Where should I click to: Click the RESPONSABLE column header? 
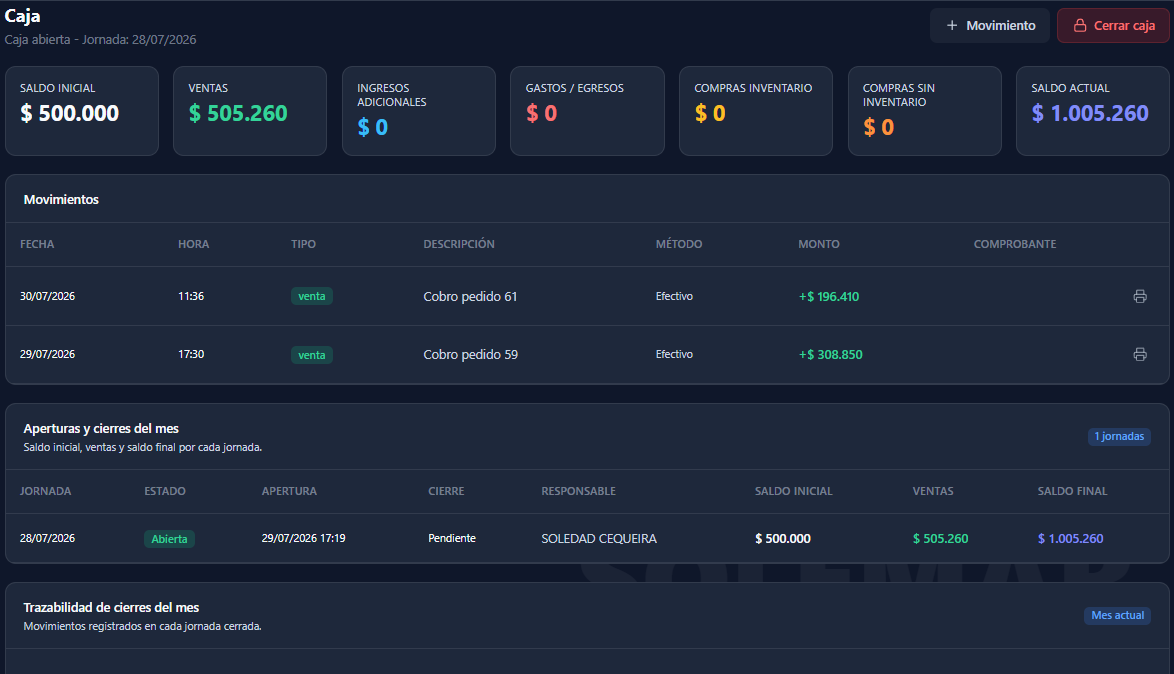[x=578, y=491]
